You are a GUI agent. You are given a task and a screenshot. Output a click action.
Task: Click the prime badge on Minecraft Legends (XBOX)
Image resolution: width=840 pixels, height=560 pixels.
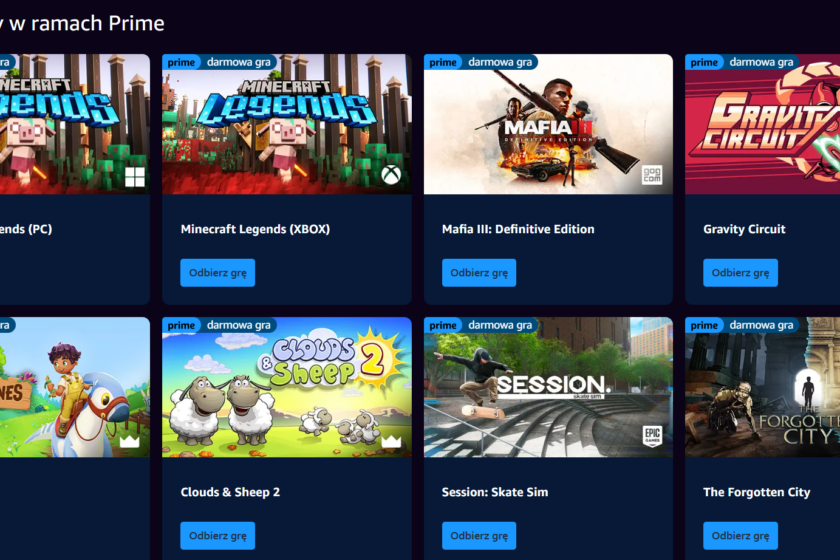181,62
